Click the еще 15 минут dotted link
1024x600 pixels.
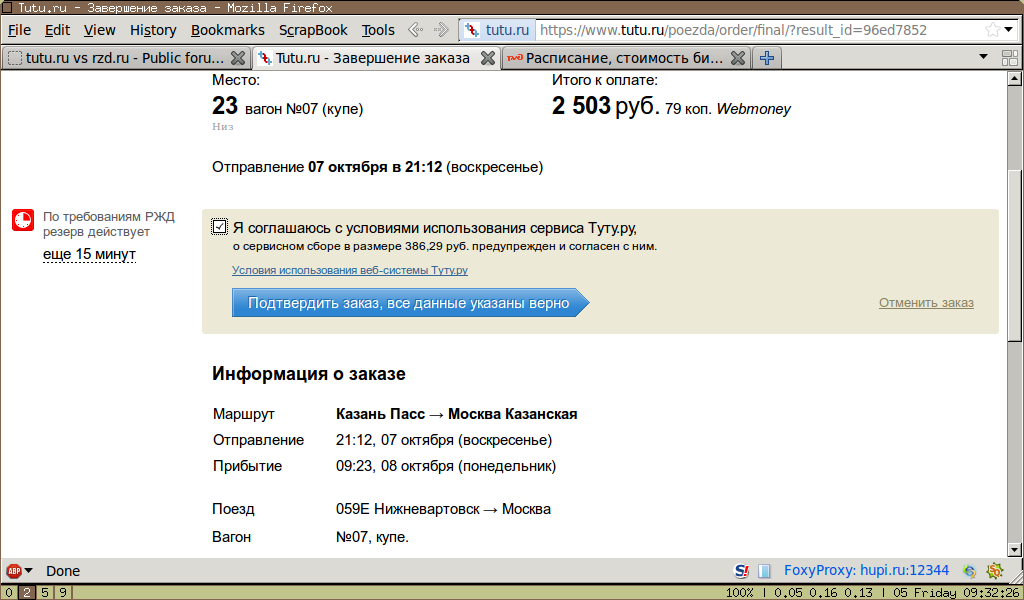(x=89, y=254)
